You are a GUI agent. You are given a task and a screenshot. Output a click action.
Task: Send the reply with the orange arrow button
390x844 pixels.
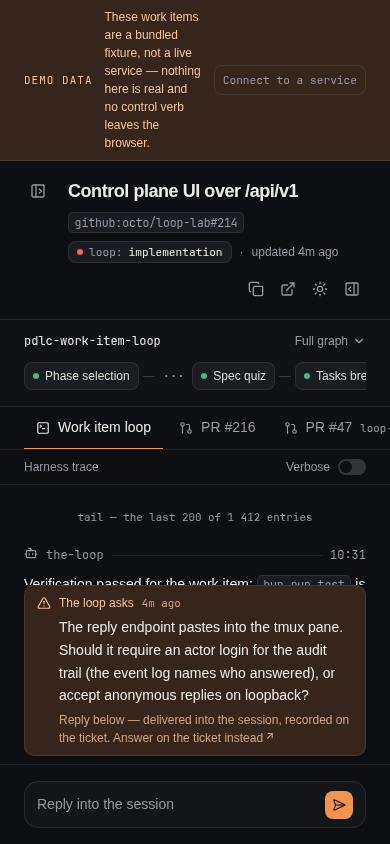(339, 805)
